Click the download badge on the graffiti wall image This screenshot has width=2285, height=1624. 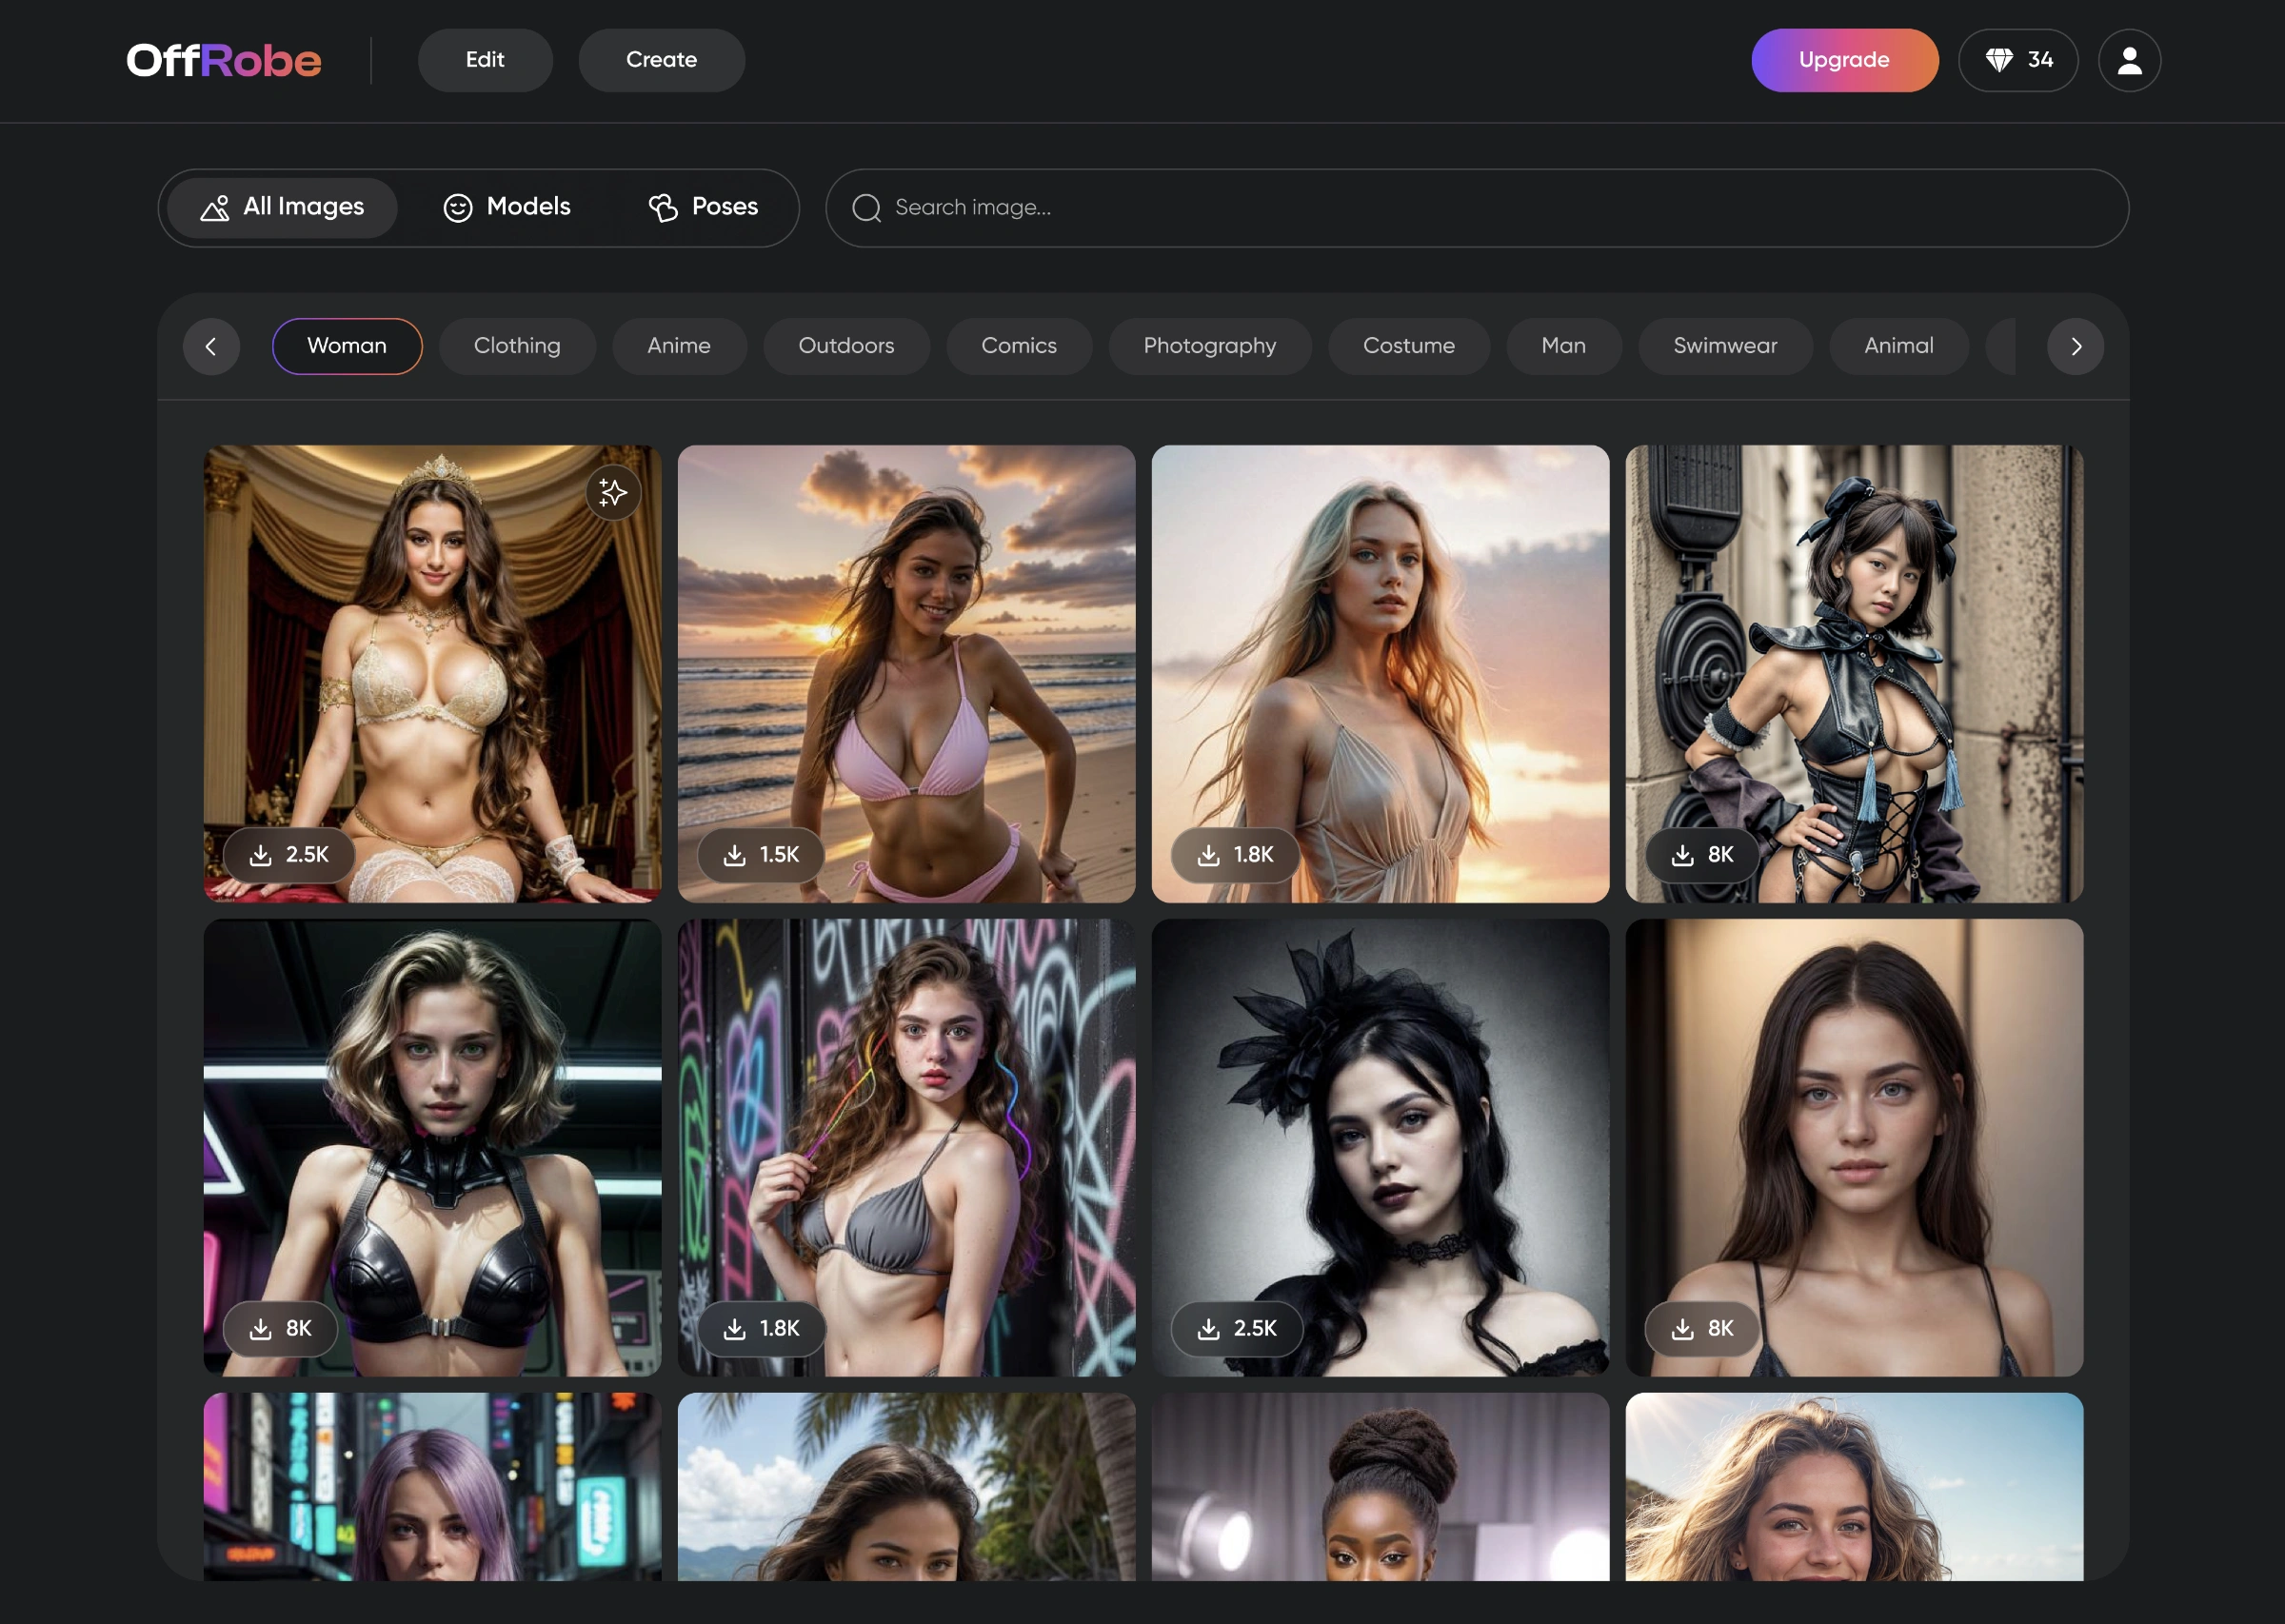click(762, 1328)
